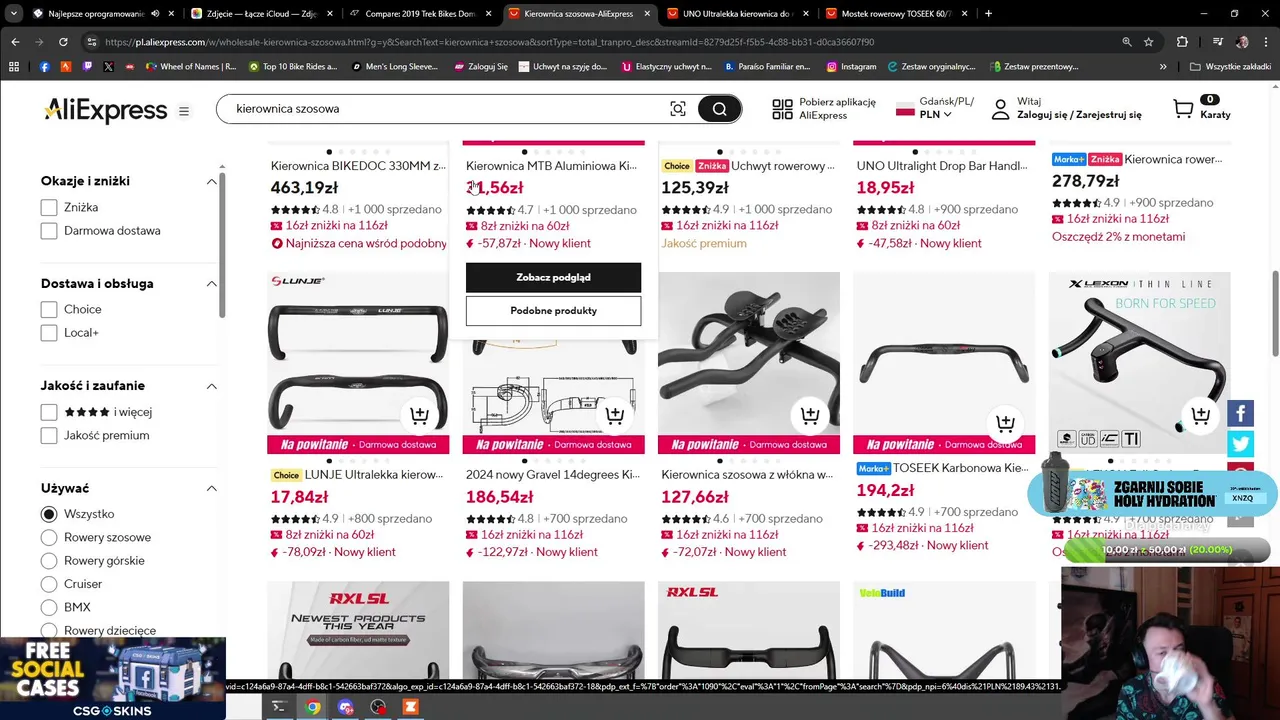Enable the Zniżka filter checkbox

49,207
